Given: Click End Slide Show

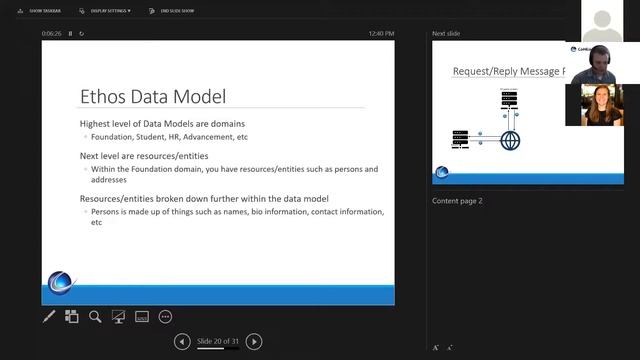Looking at the screenshot, I should coord(172,11).
